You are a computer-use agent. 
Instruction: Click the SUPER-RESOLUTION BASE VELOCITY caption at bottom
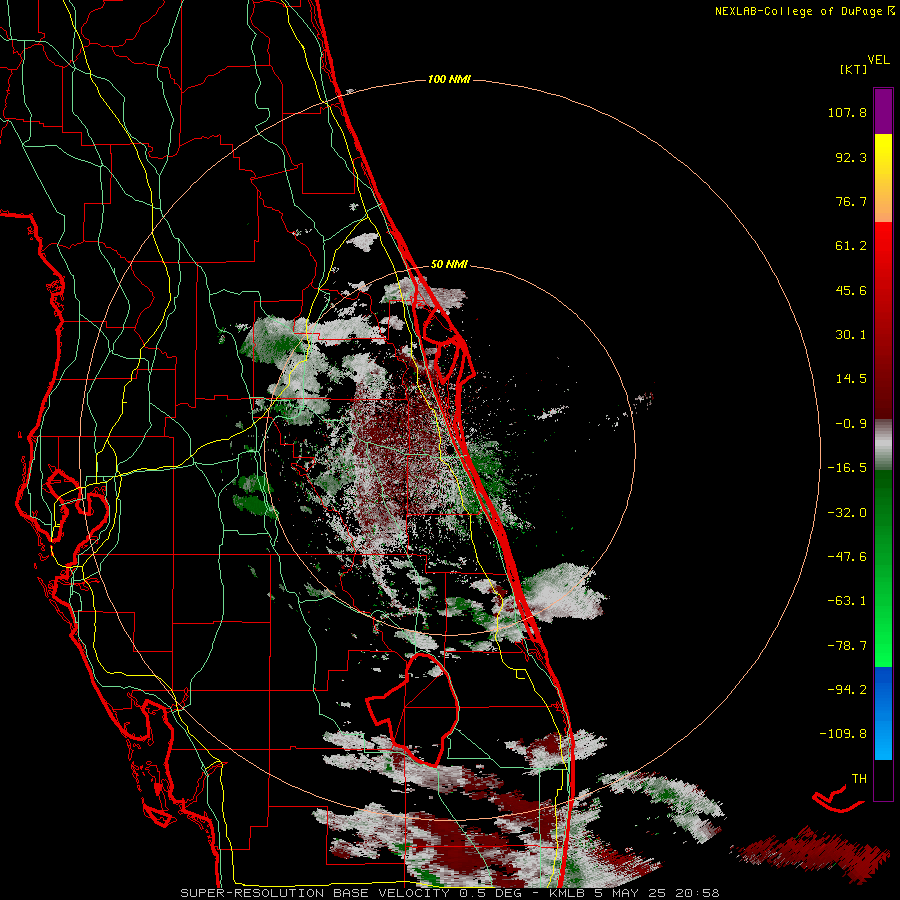[450, 893]
